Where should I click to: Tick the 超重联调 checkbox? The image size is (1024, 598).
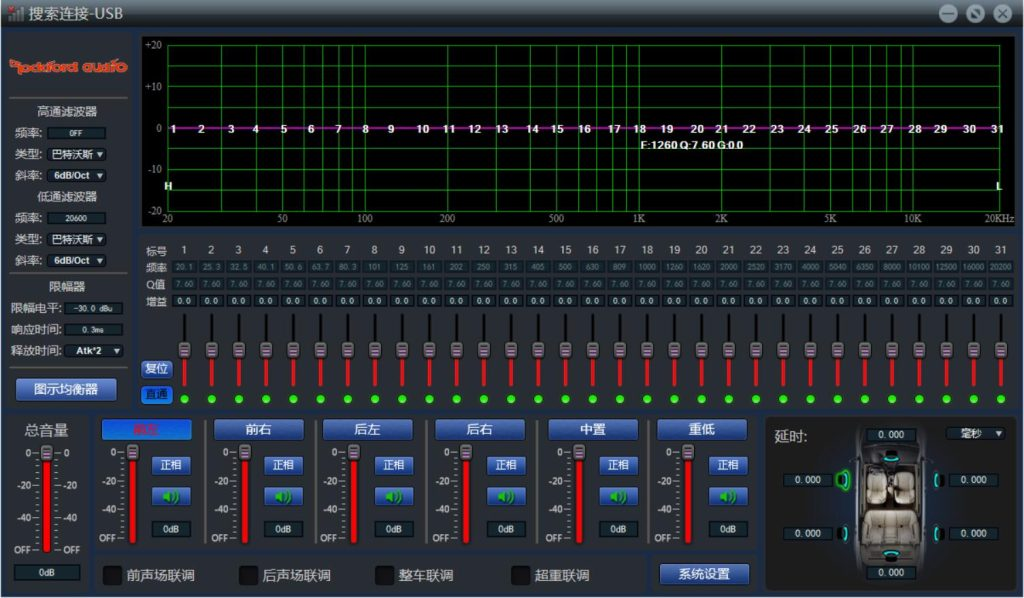(521, 575)
